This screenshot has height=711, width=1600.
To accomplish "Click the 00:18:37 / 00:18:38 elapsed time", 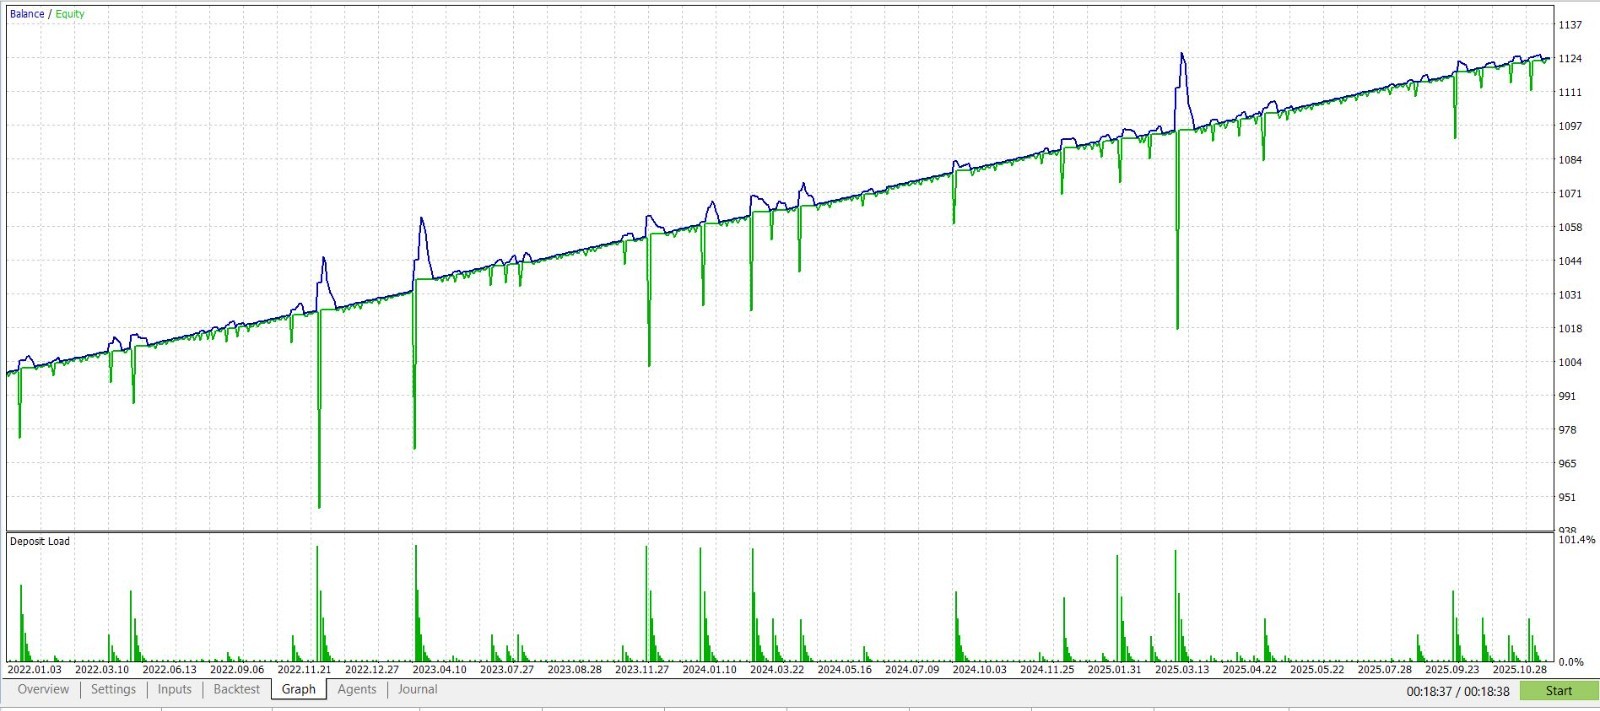I will [x=1458, y=691].
